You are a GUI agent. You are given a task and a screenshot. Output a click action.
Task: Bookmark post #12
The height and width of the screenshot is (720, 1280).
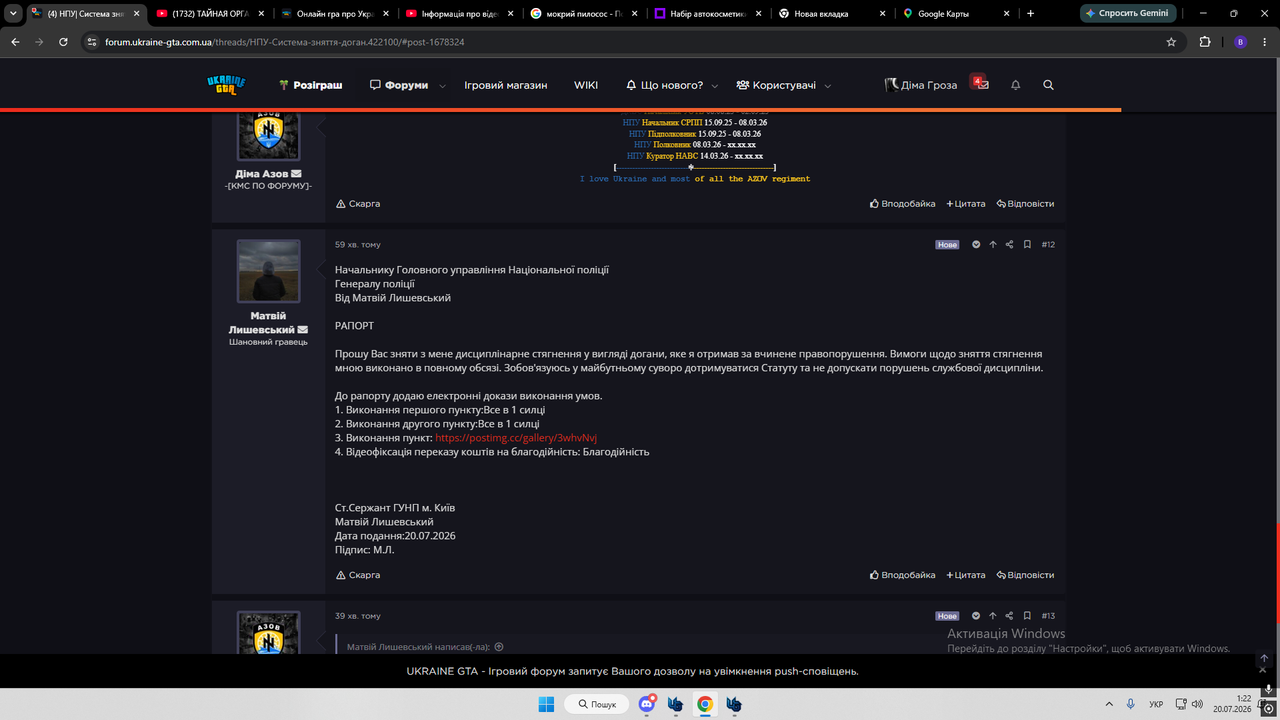point(1027,244)
